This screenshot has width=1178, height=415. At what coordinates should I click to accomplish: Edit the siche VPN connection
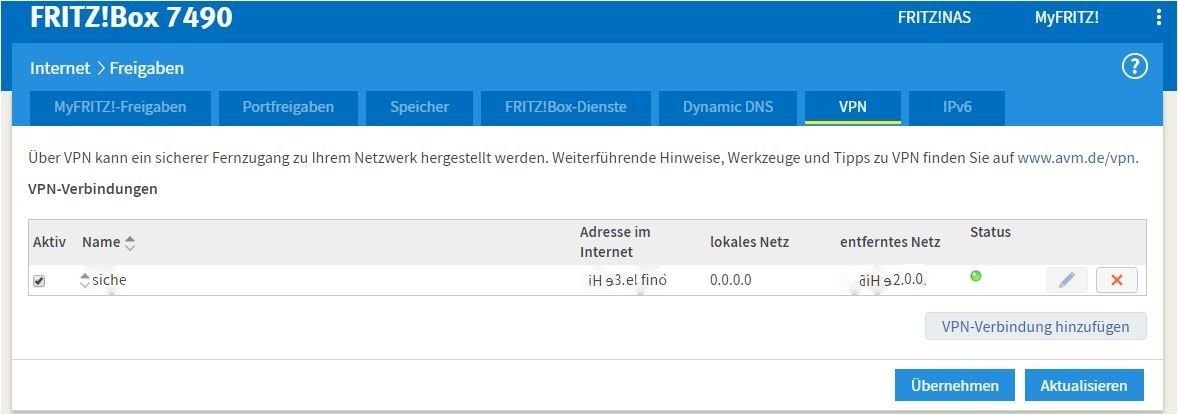(1067, 280)
